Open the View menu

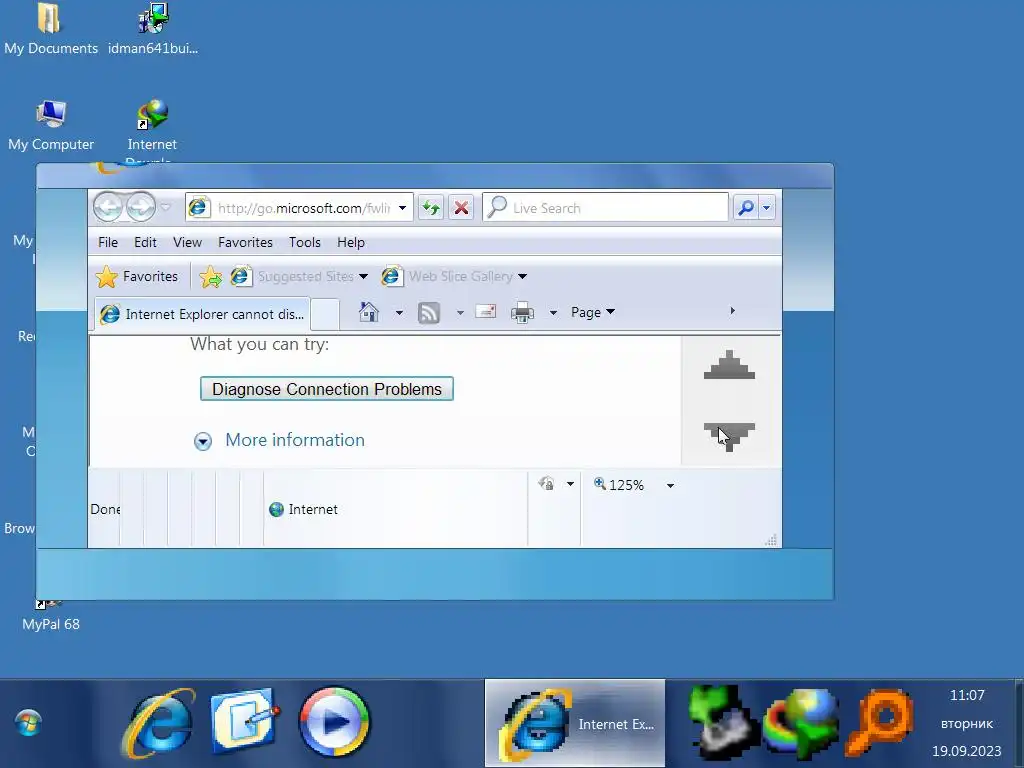click(x=187, y=242)
